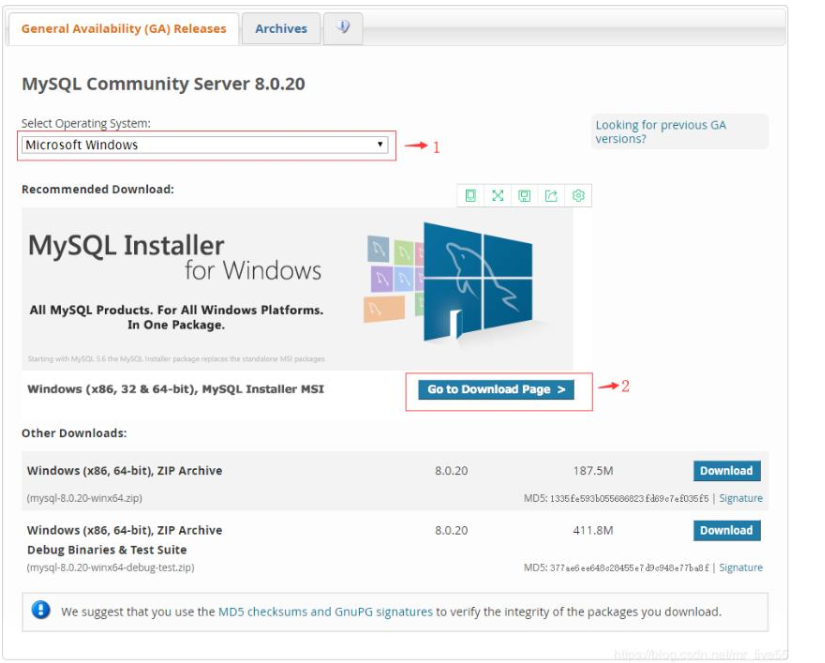Click the mobile device icon in the floating toolbar
The width and height of the screenshot is (825, 663).
point(470,196)
